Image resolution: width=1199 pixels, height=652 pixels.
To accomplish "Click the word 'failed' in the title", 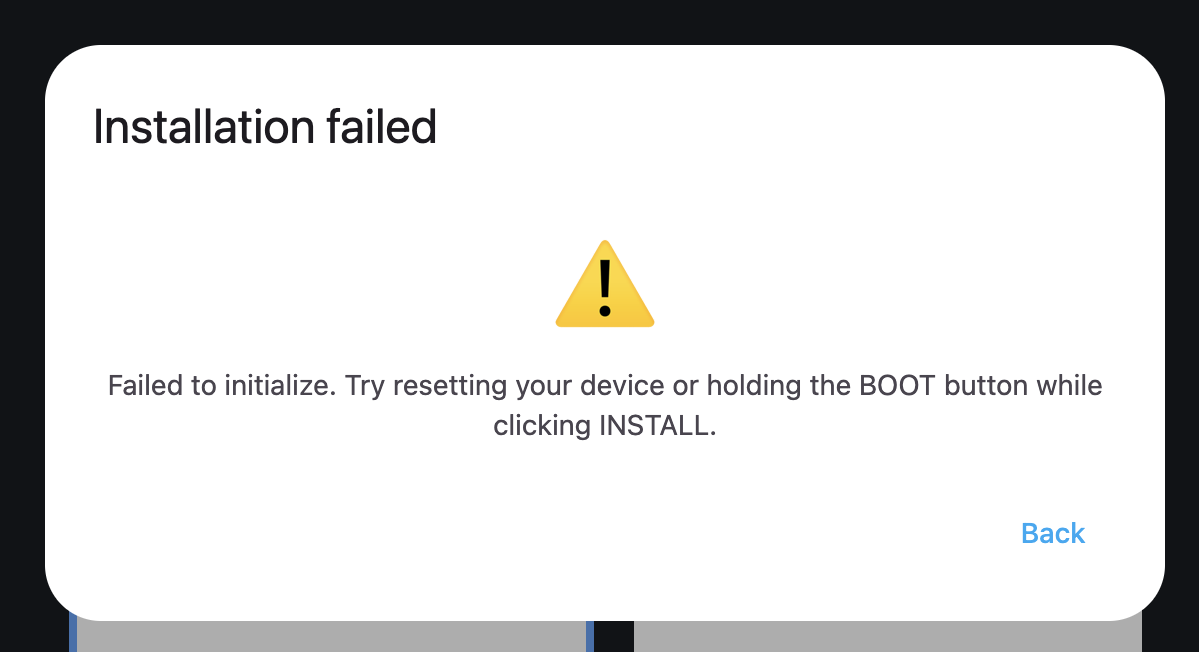I will pyautogui.click(x=382, y=127).
